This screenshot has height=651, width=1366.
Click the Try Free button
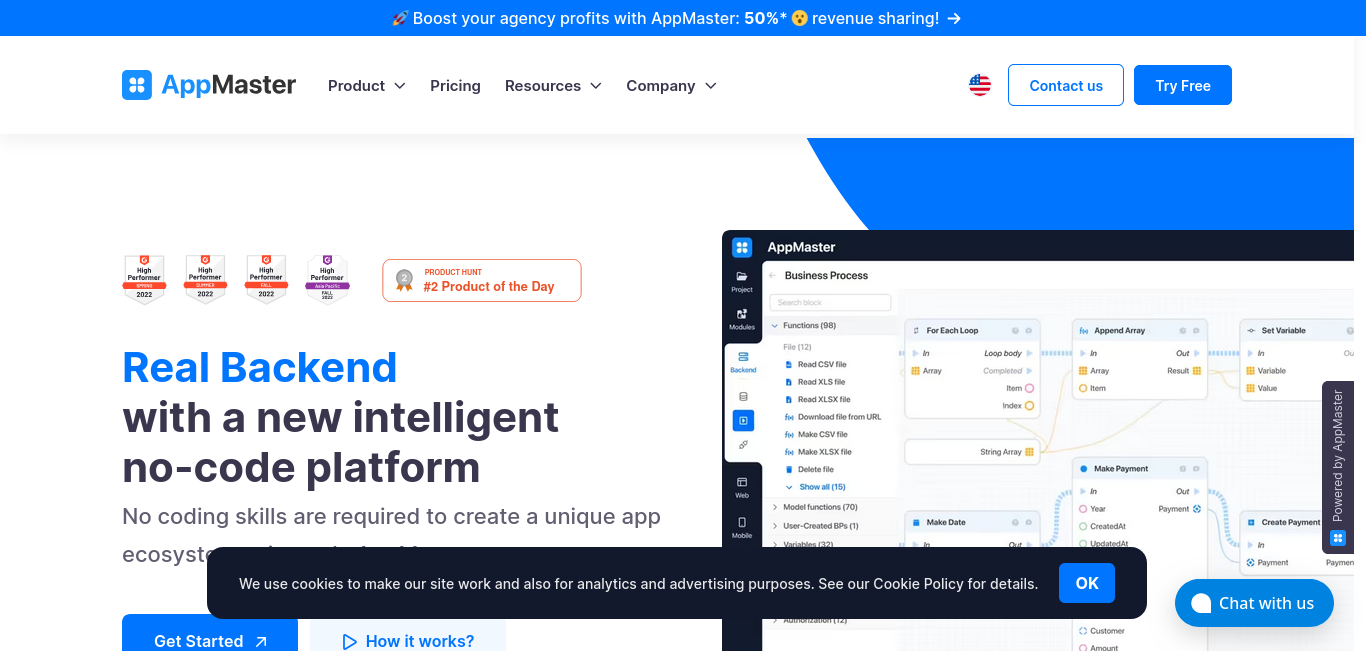tap(1183, 85)
